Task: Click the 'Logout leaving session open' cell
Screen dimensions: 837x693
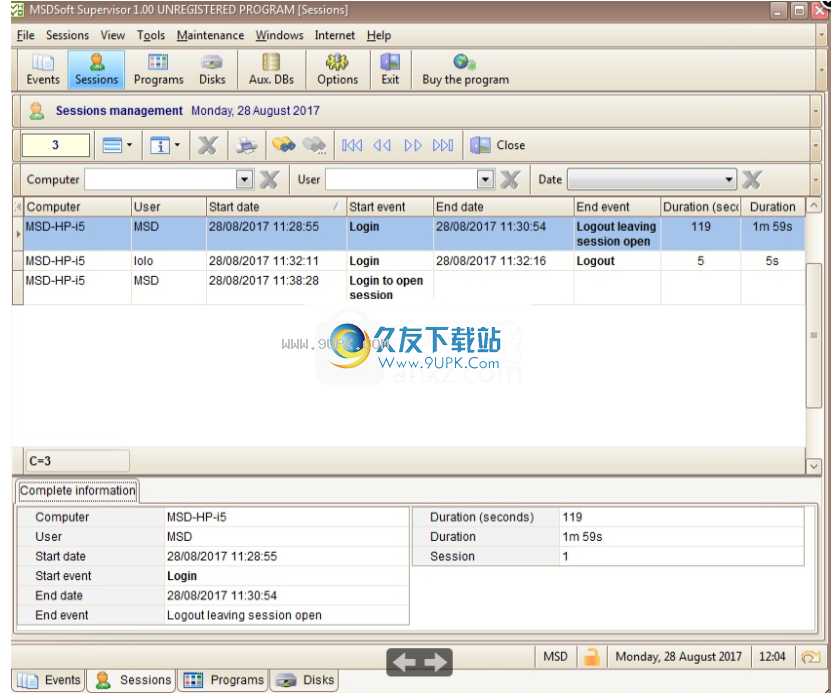Action: point(617,234)
